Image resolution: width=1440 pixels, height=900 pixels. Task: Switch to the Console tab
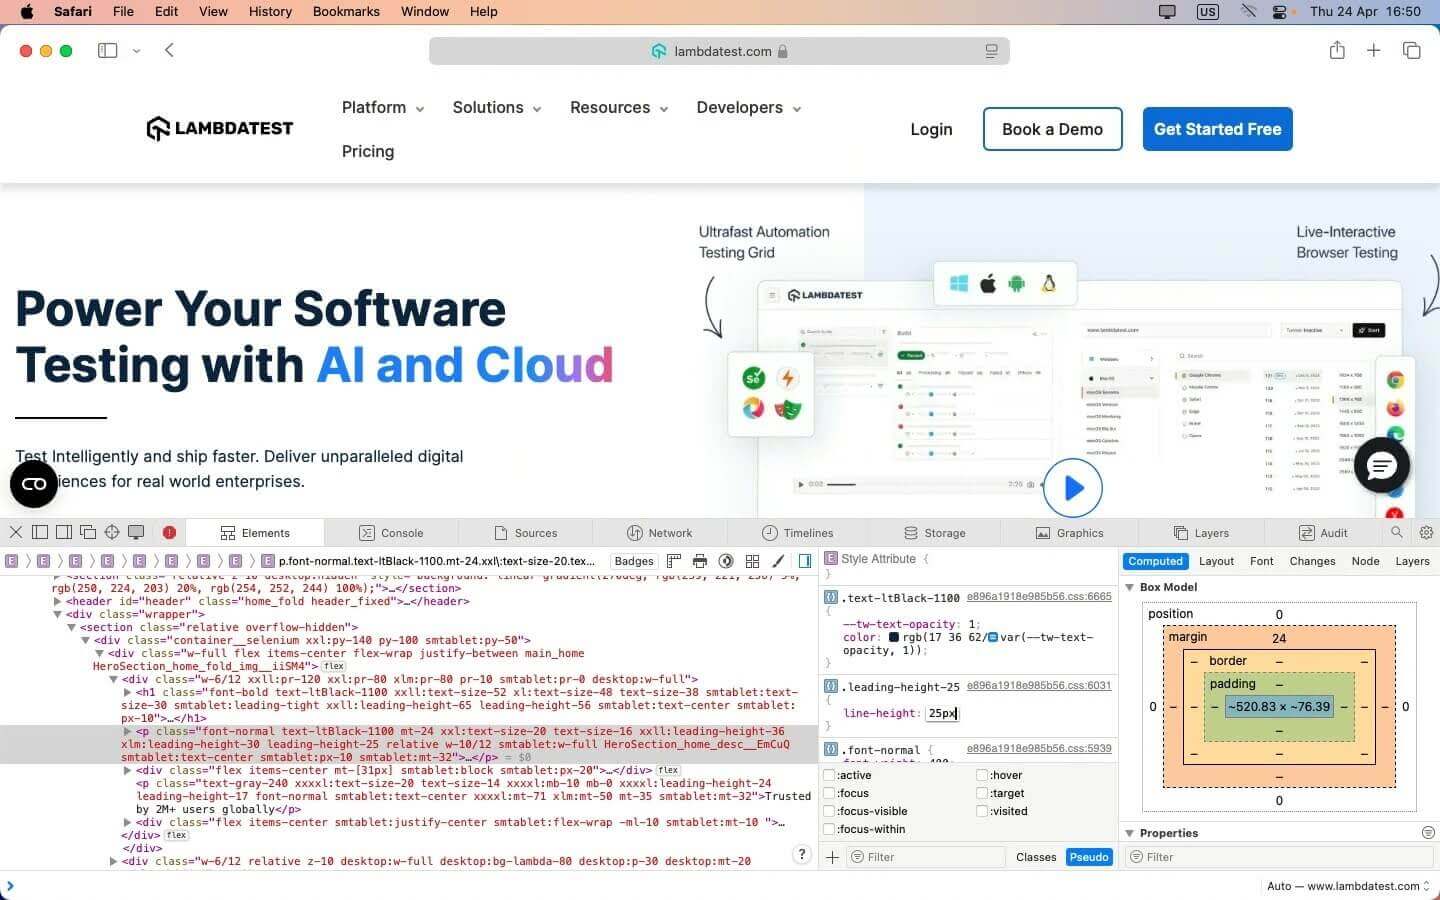pos(391,533)
